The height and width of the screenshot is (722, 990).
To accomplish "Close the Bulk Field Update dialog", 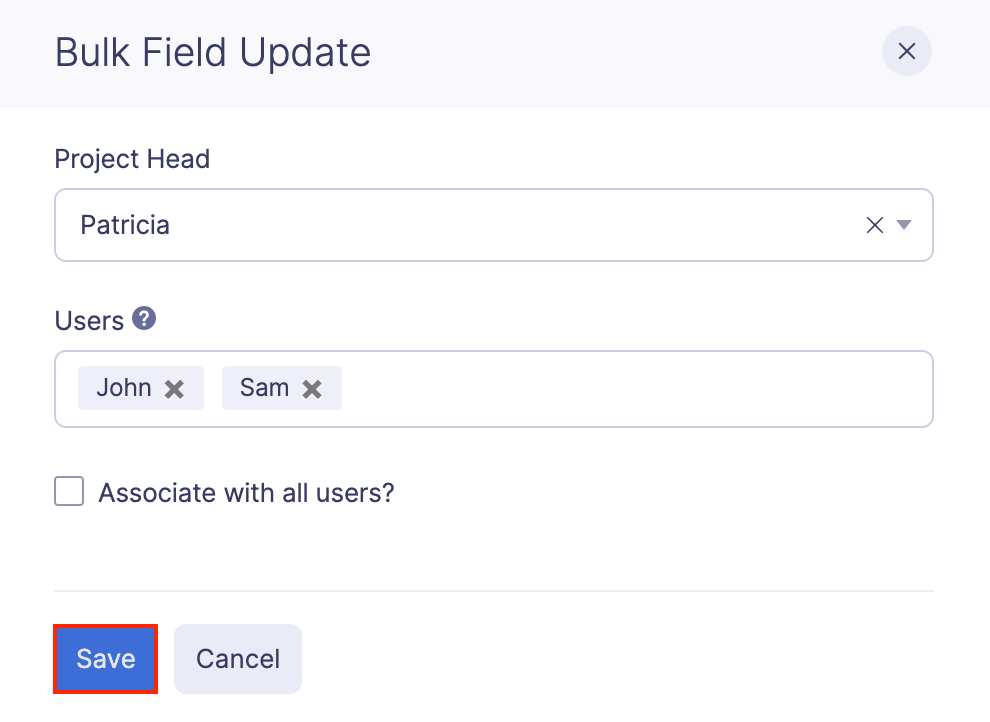I will (x=906, y=52).
